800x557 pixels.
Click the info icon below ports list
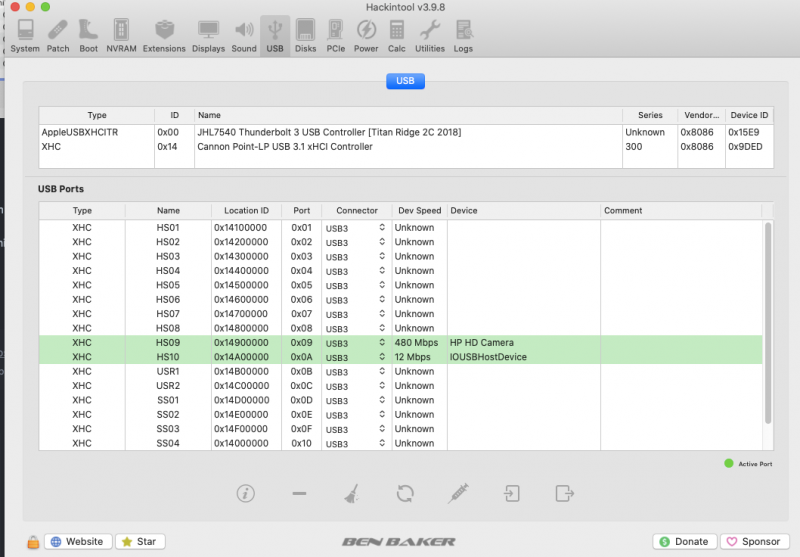pyautogui.click(x=246, y=493)
